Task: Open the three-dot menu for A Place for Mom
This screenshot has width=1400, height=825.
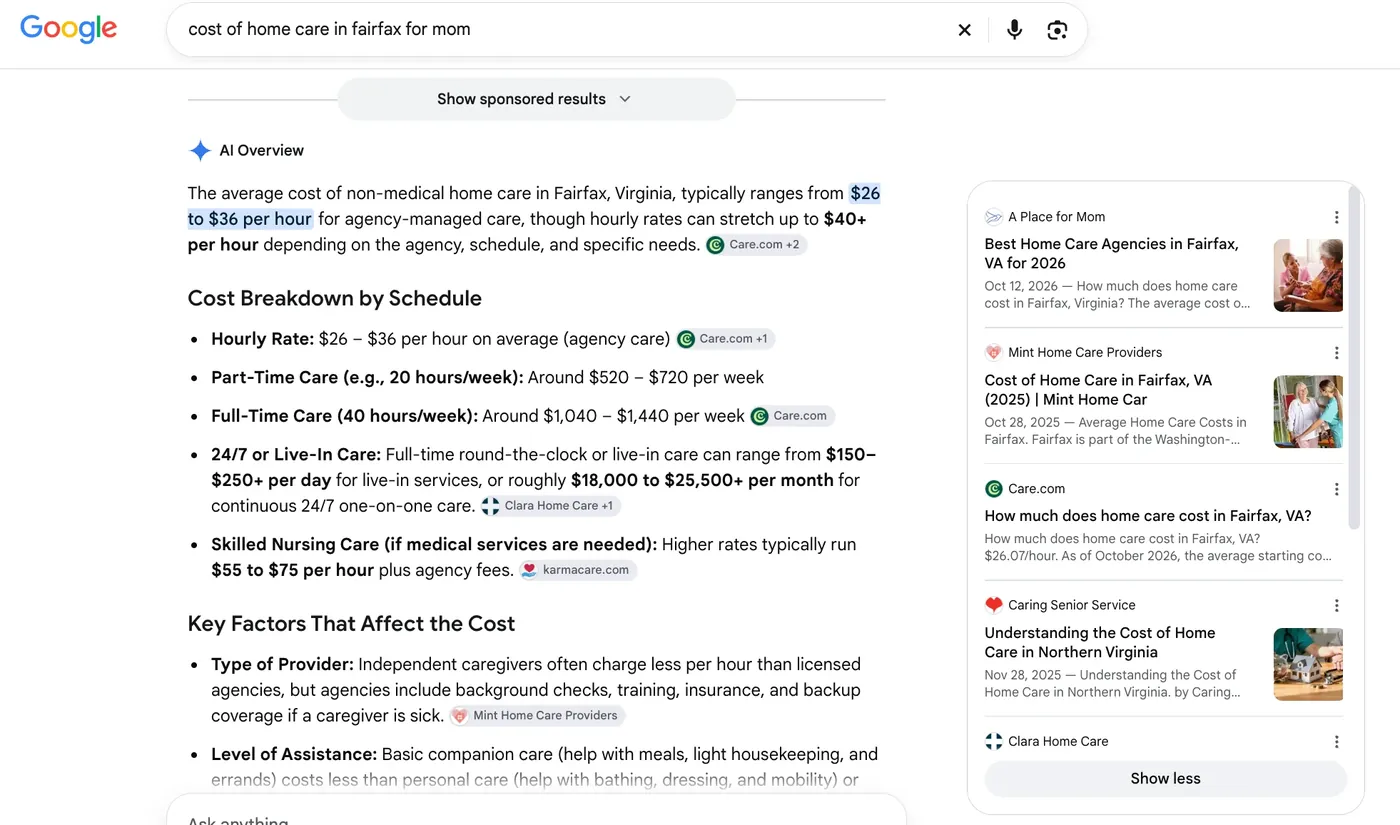Action: [1336, 217]
